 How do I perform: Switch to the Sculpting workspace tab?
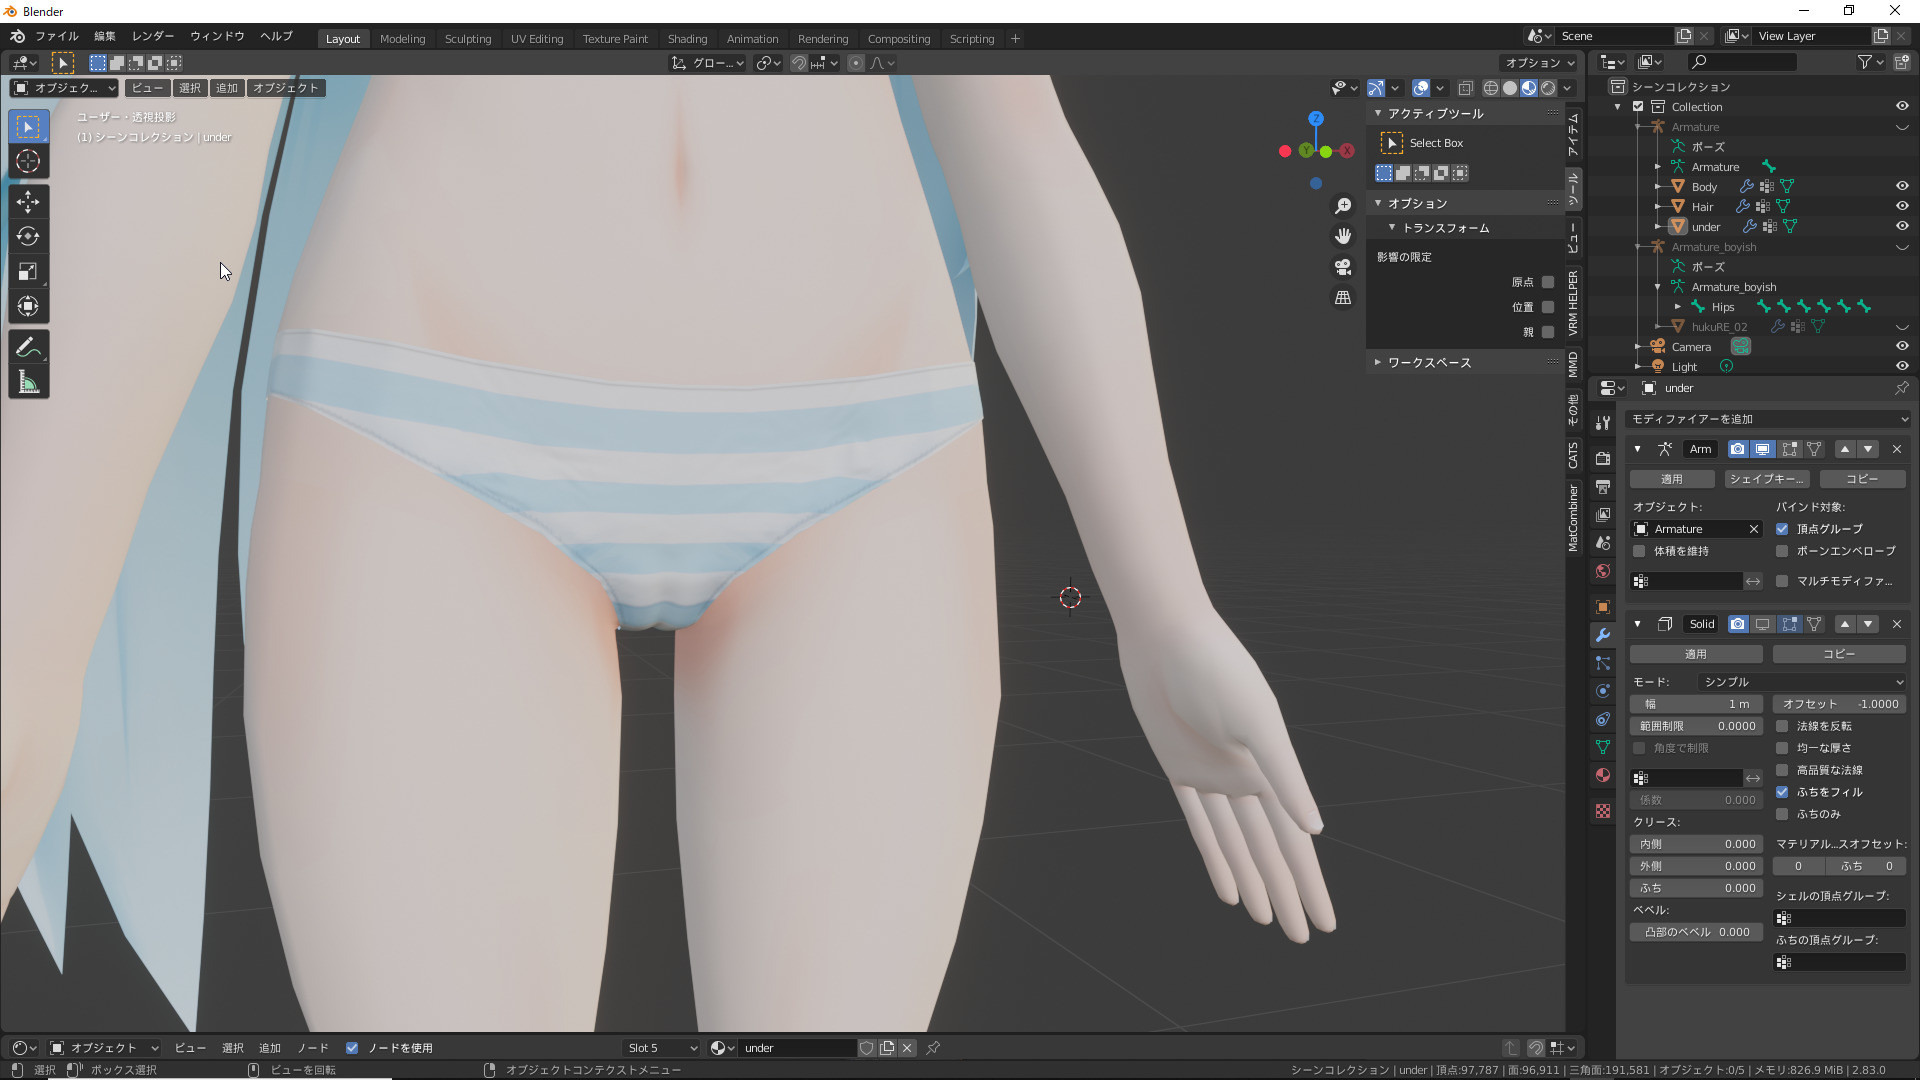coord(467,39)
